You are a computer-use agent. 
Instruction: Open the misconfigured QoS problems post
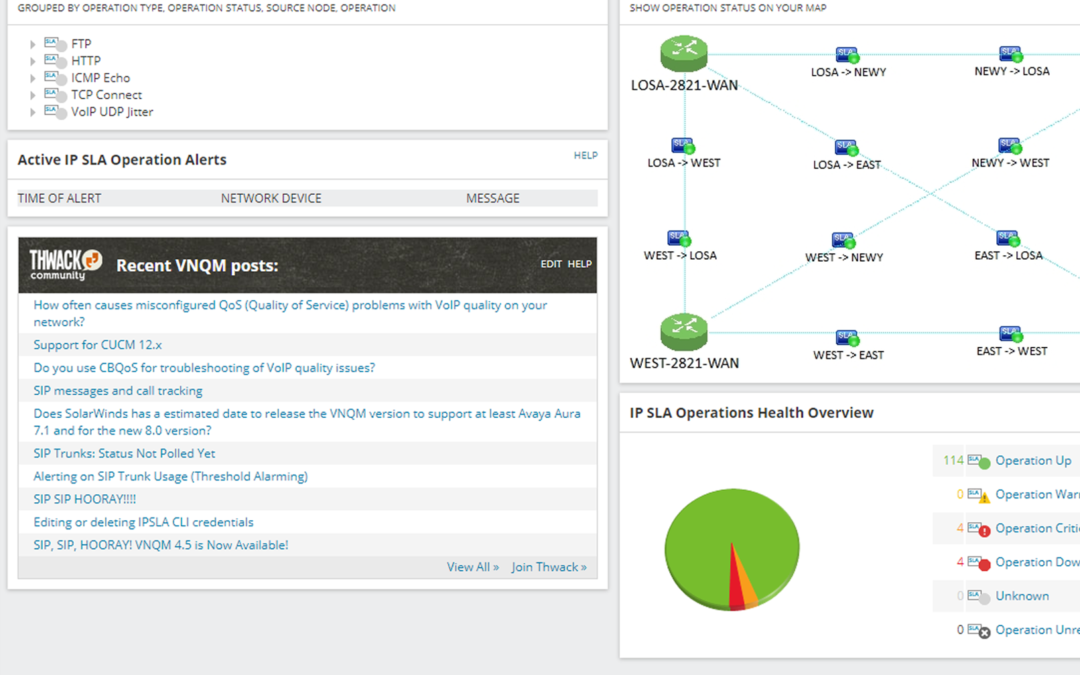click(x=290, y=313)
